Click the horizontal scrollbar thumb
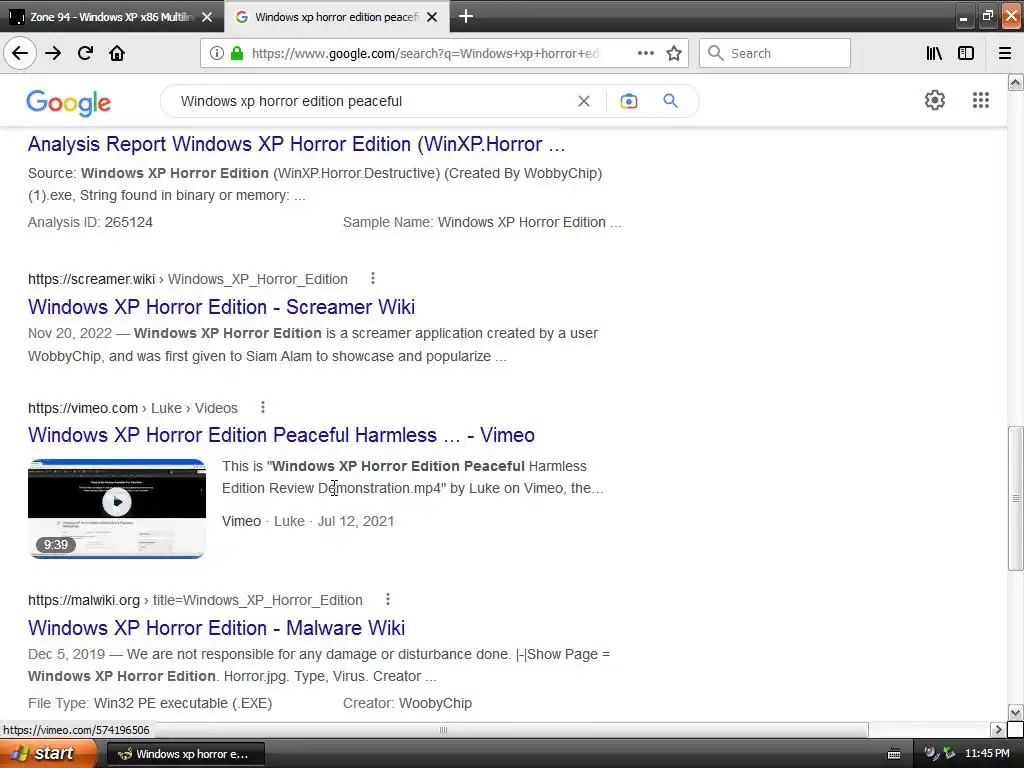 coord(443,729)
